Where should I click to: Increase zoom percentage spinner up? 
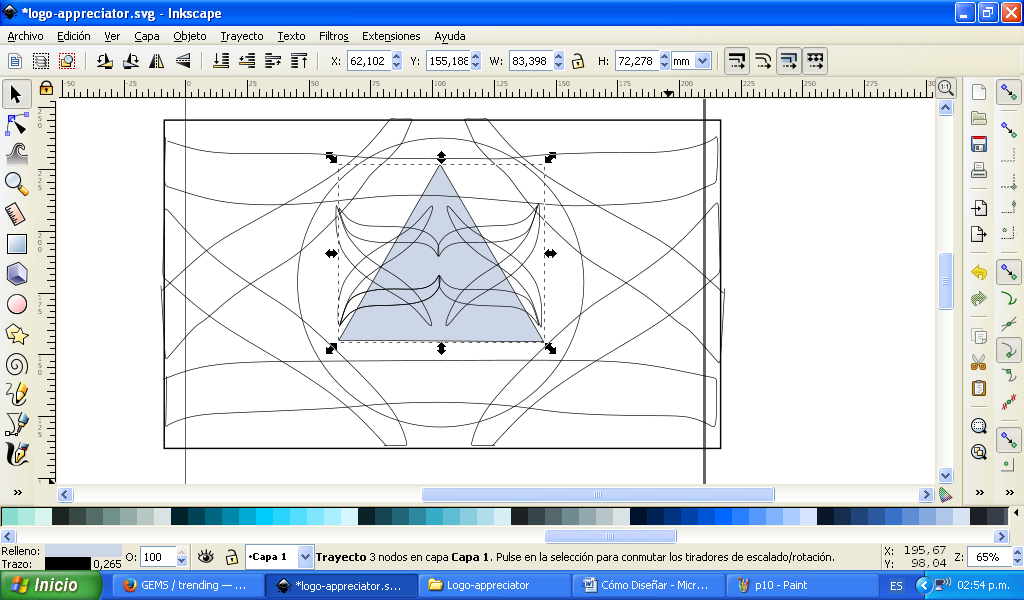pos(1017,552)
